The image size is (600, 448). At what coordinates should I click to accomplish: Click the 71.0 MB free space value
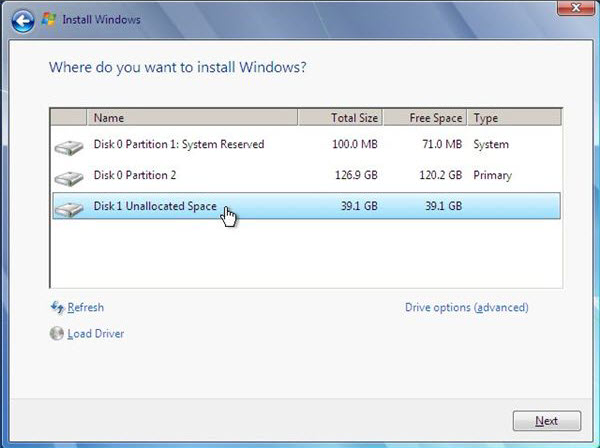442,144
